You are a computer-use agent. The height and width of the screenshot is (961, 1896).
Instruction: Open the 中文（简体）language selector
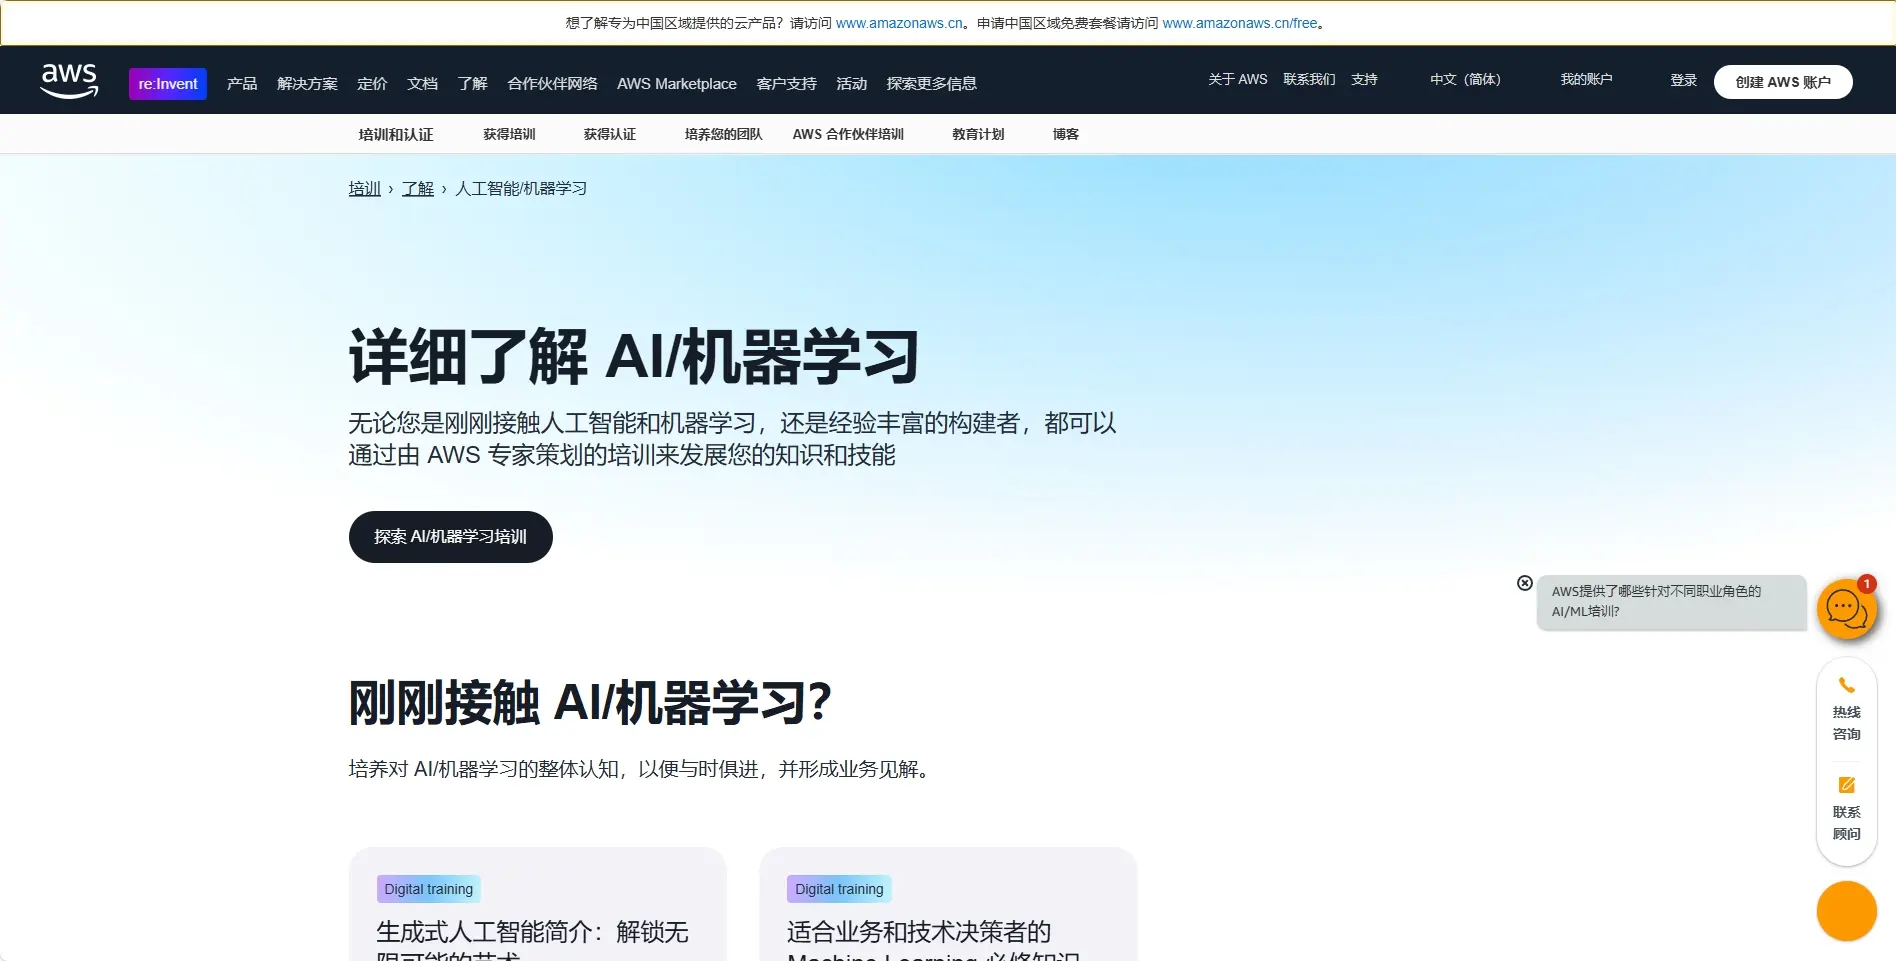point(1465,80)
